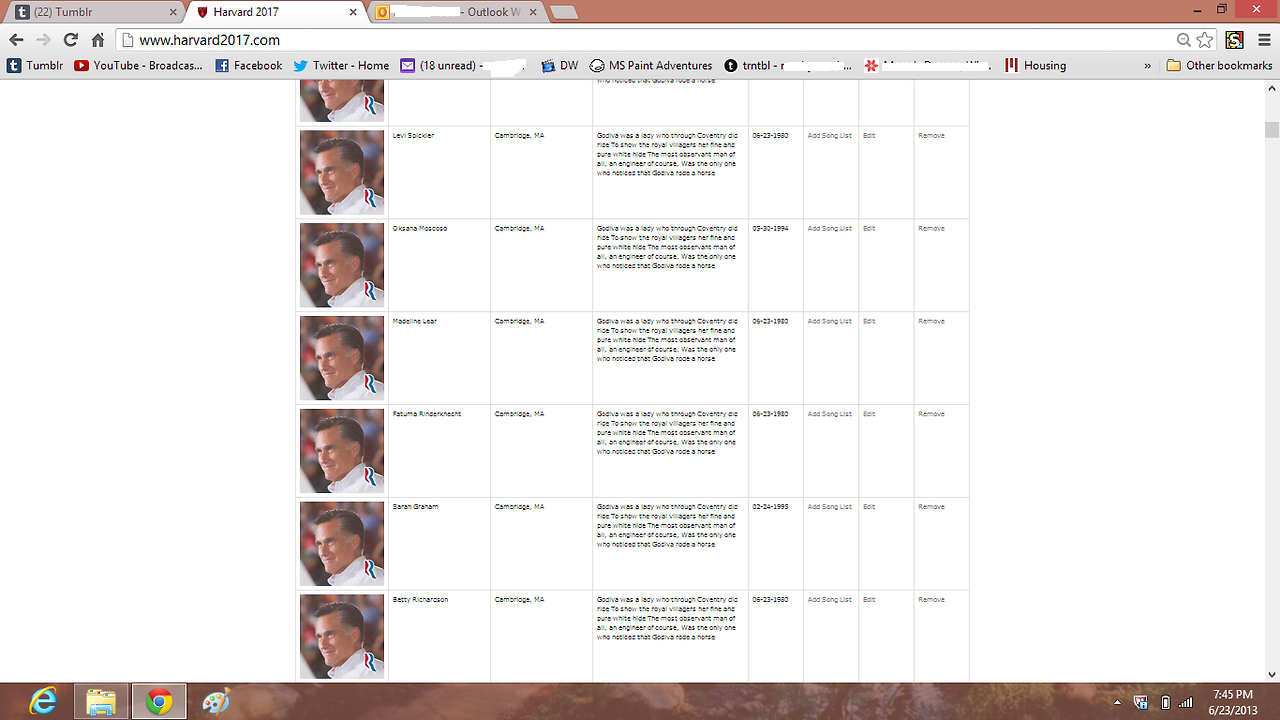Open the Facebook bookmark
Viewport: 1280px width, 720px height.
249,65
